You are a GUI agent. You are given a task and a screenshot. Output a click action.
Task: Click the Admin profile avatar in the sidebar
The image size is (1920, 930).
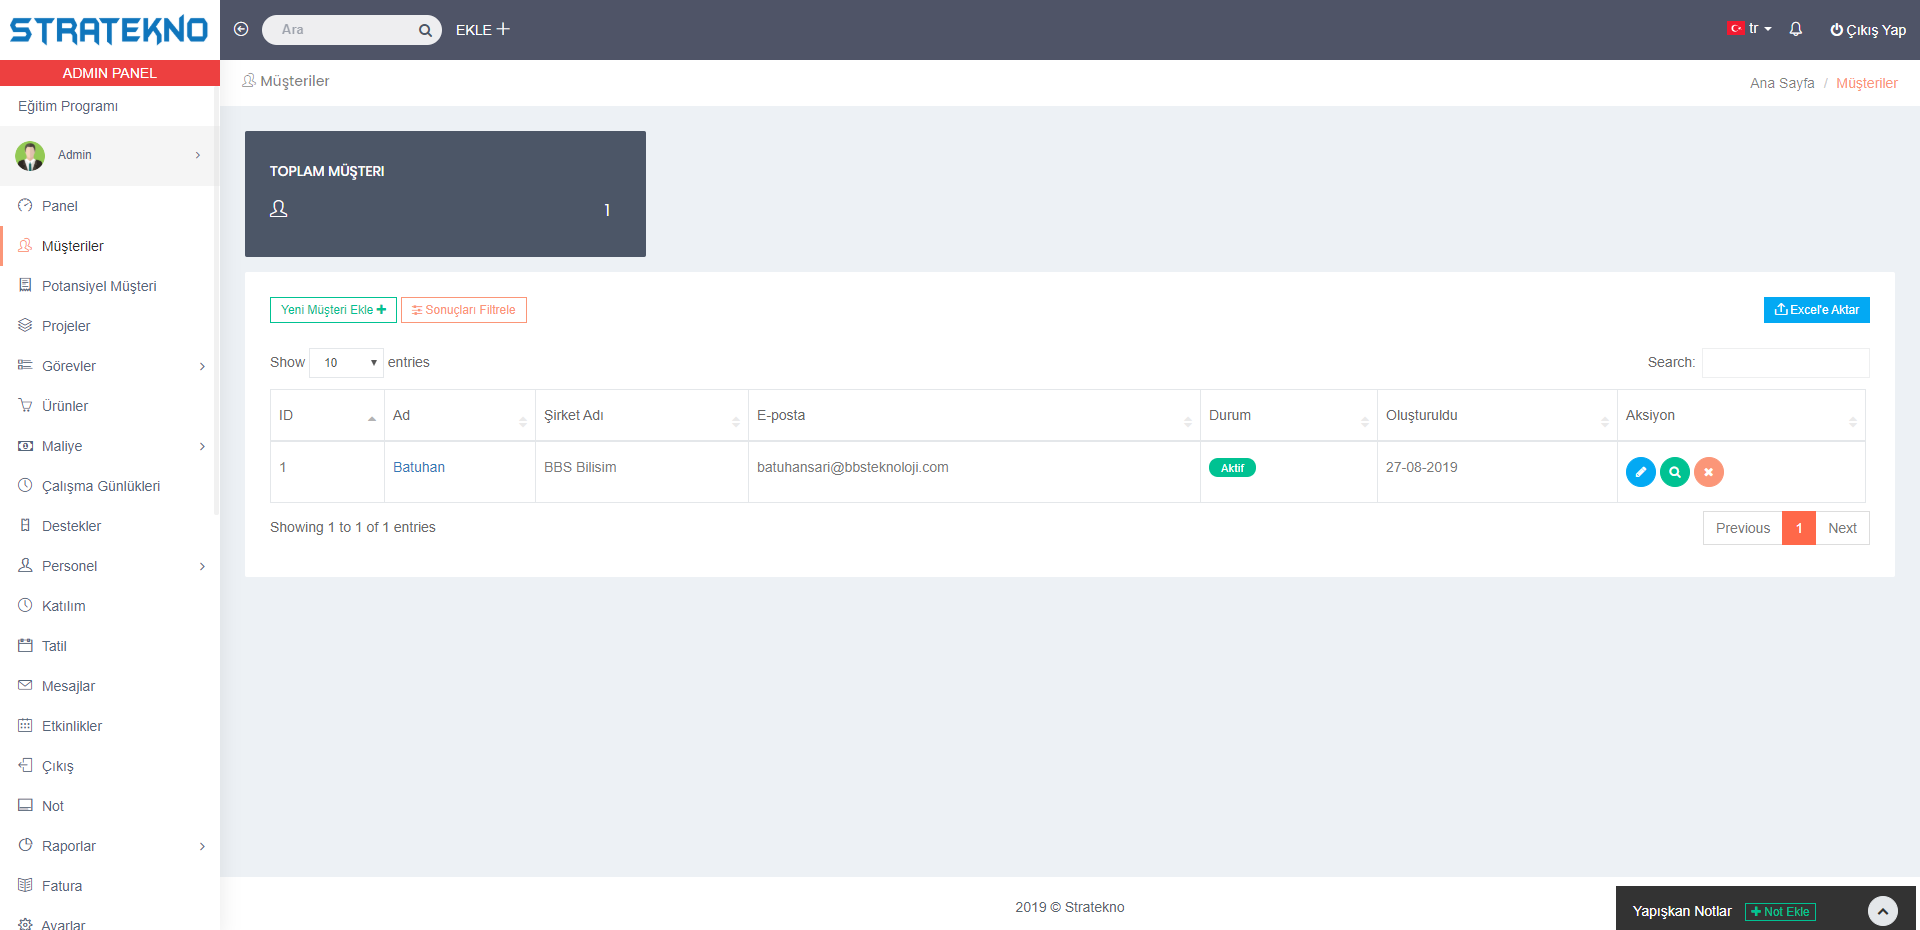click(x=30, y=155)
